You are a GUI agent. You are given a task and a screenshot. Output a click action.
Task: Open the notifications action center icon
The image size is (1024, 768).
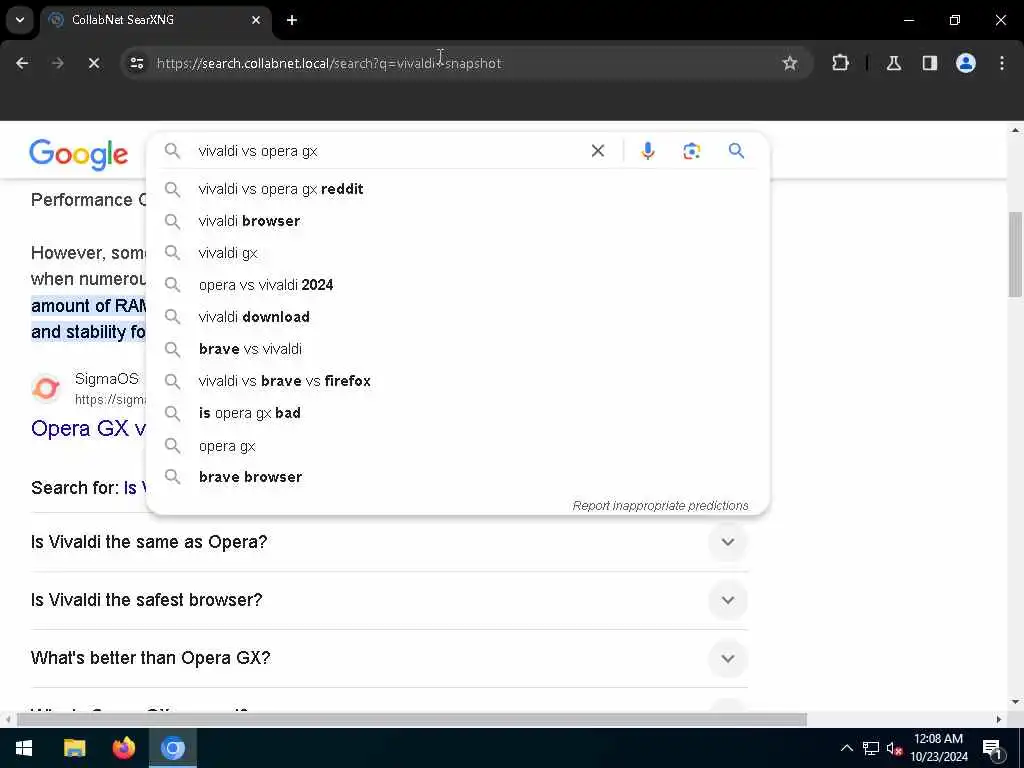[x=993, y=748]
